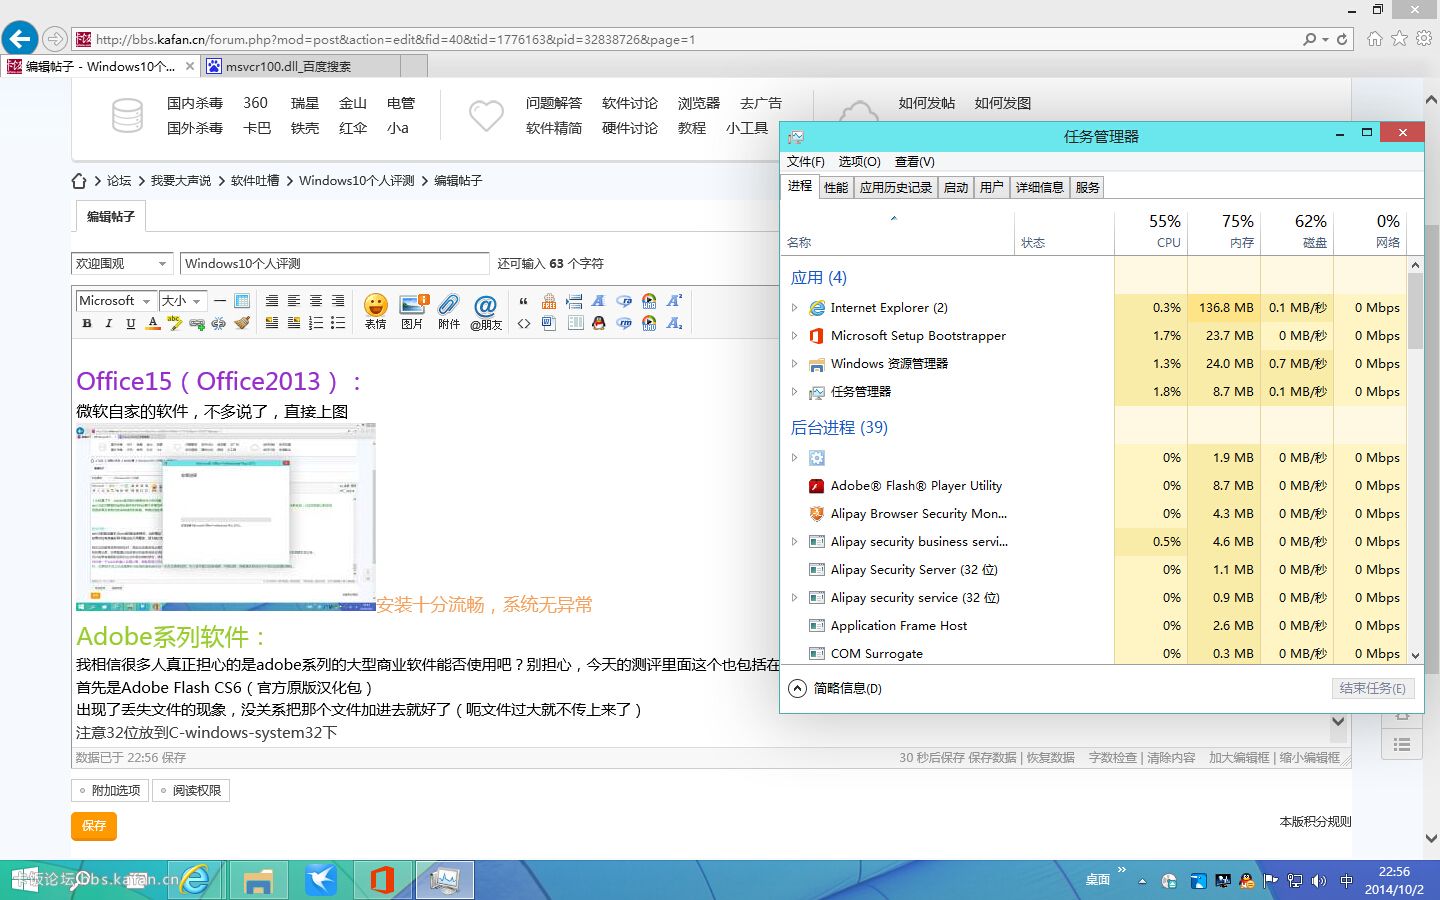Expand the Microsoft Setup Bootstrapper row

(795, 336)
